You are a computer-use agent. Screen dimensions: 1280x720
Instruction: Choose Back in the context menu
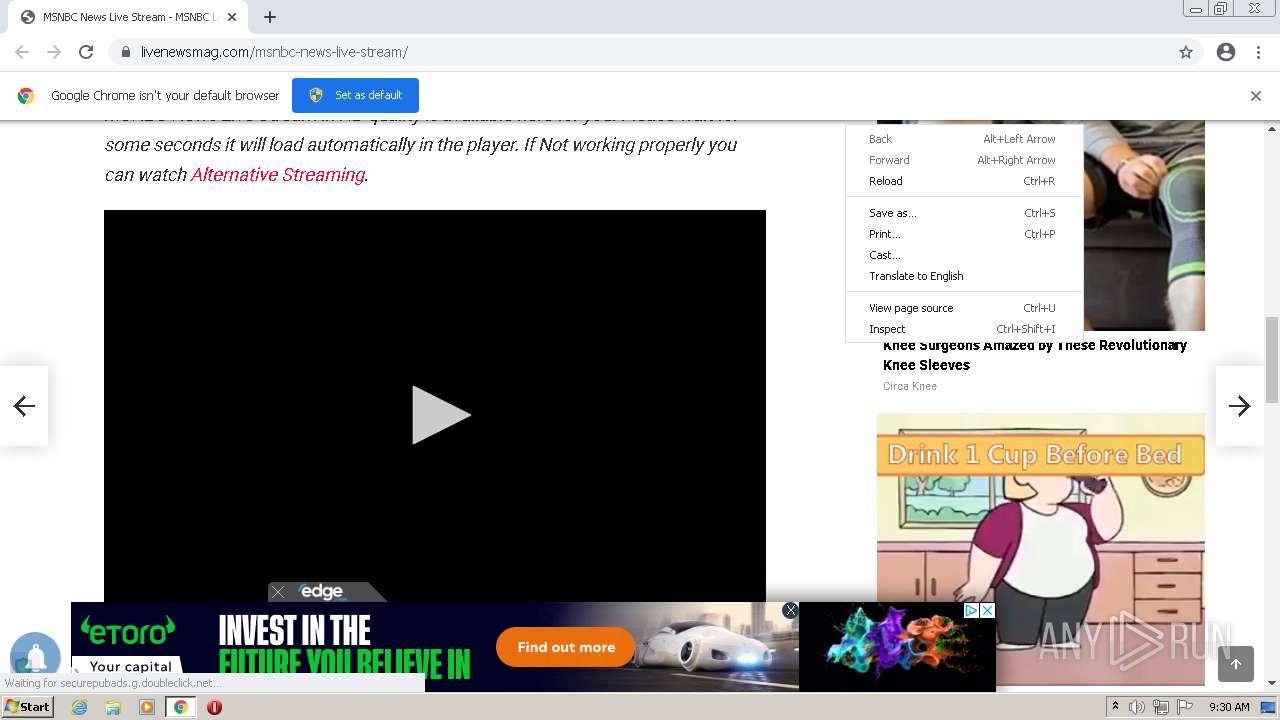pyautogui.click(x=964, y=139)
